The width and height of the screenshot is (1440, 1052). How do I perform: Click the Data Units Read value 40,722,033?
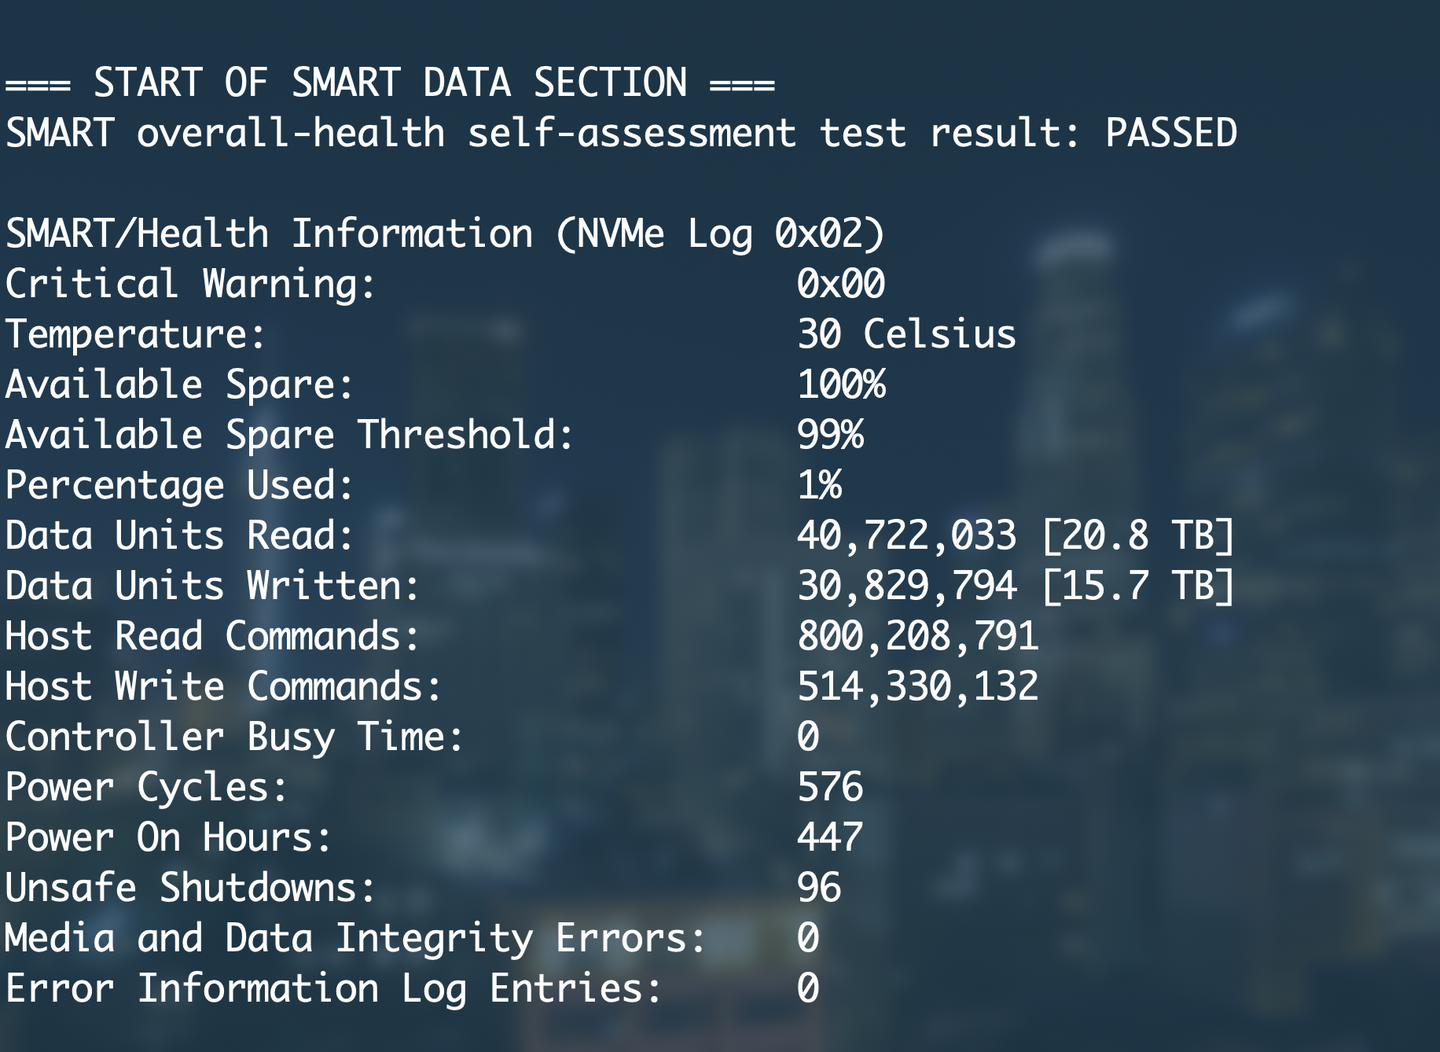pyautogui.click(x=906, y=536)
